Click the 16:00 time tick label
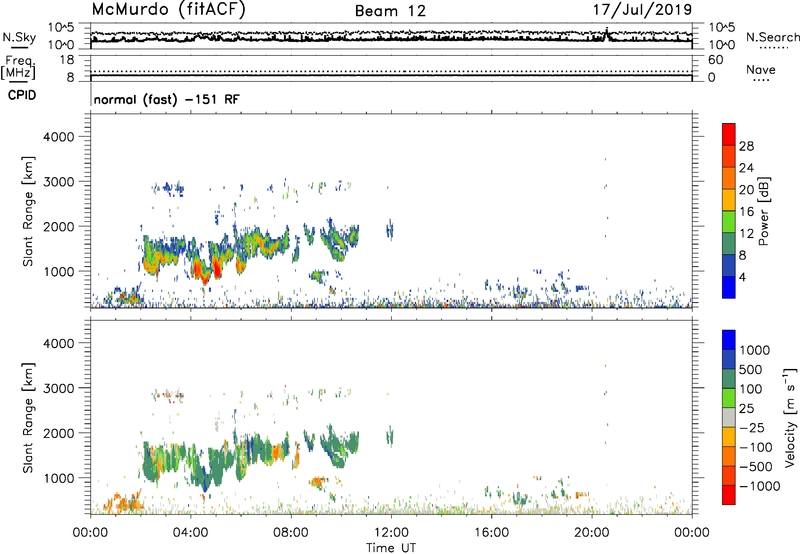The height and width of the screenshot is (554, 800). [x=491, y=533]
